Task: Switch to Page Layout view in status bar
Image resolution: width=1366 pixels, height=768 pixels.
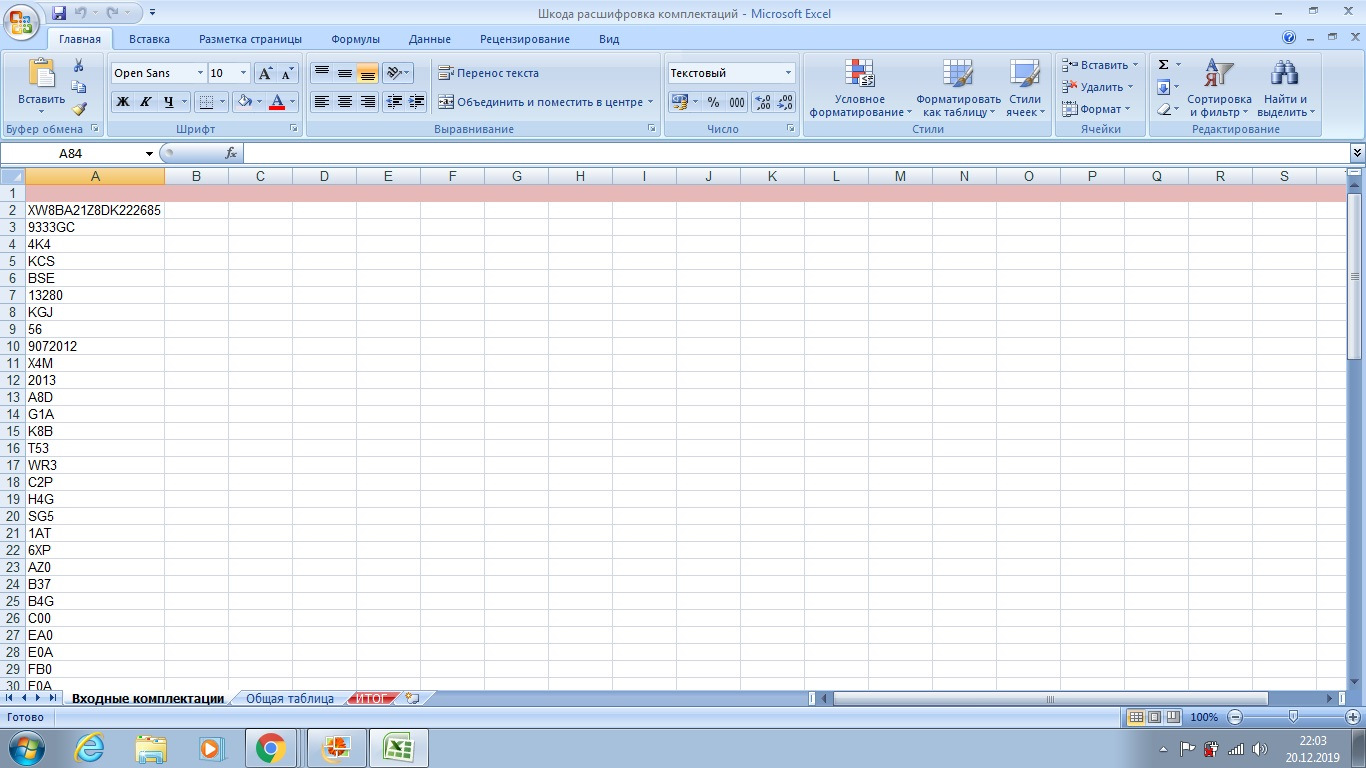Action: [x=1154, y=717]
